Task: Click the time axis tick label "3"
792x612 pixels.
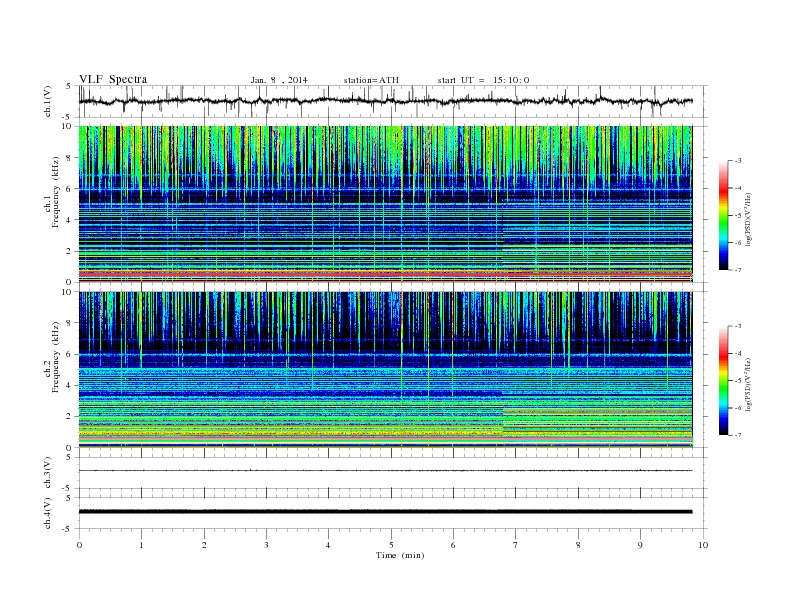Action: click(x=266, y=545)
